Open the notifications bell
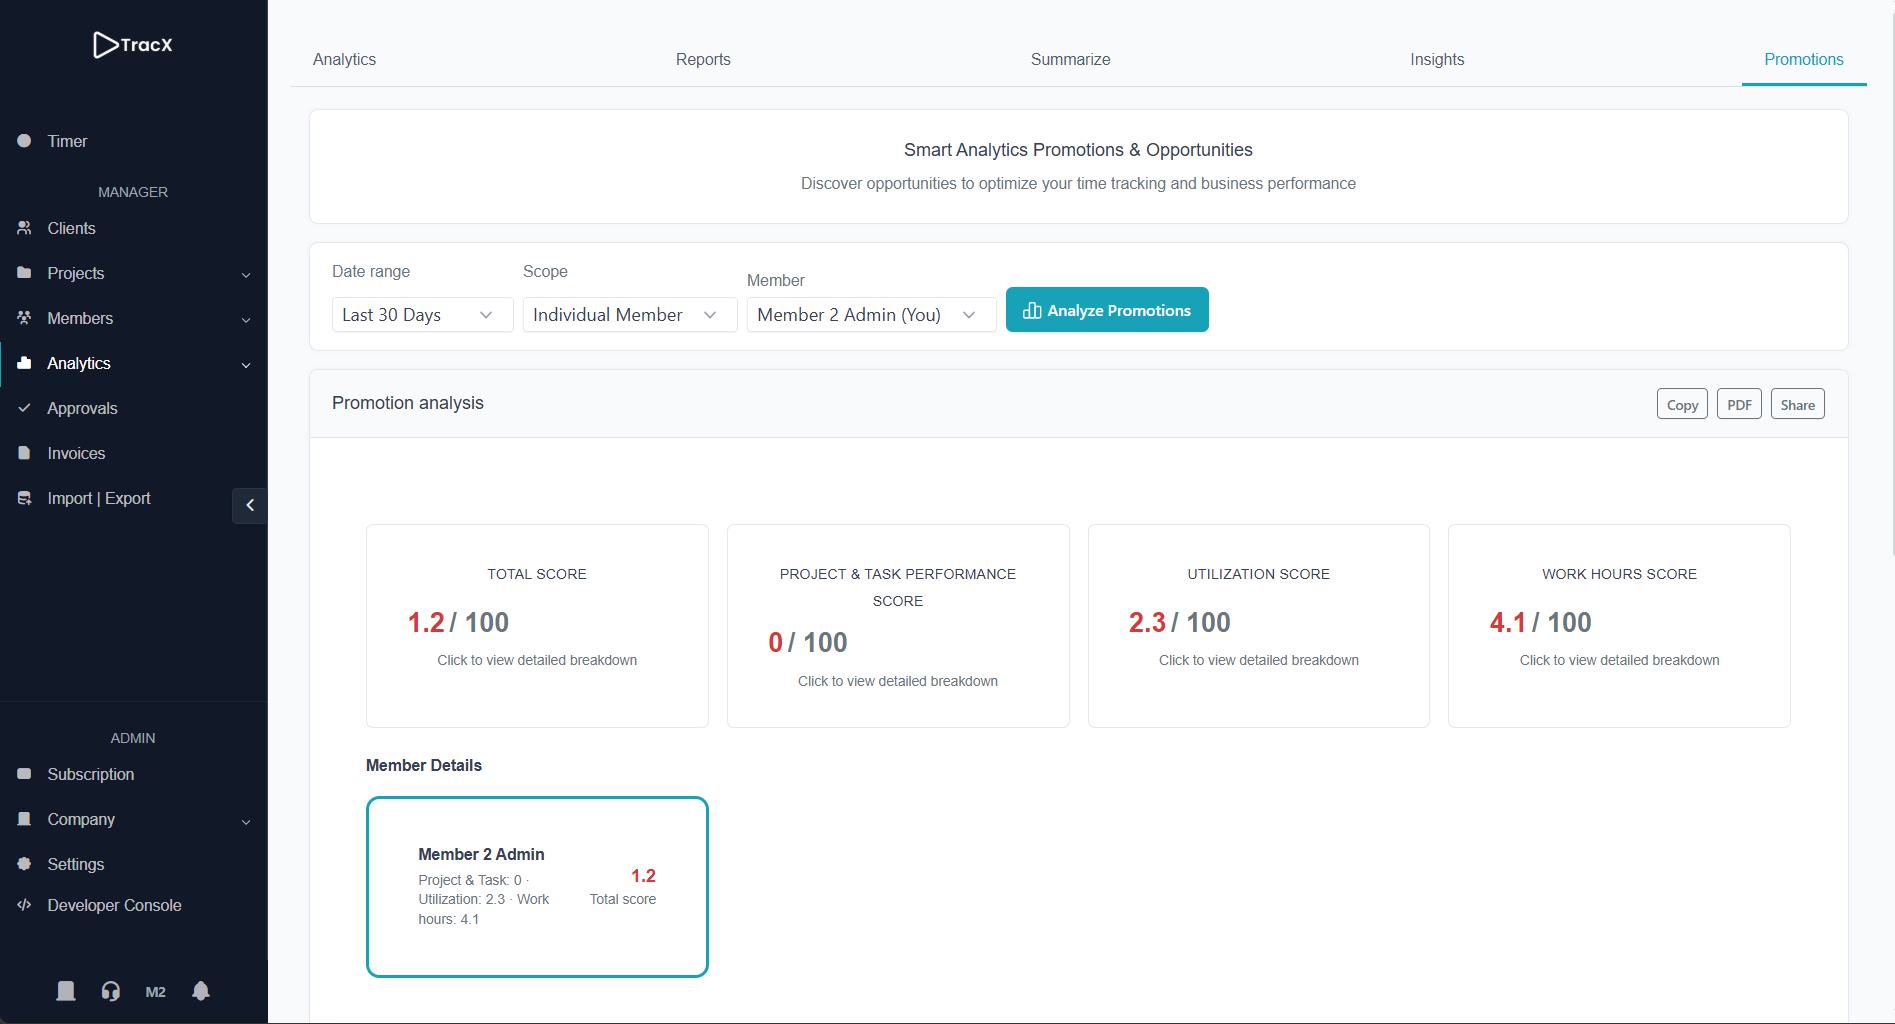This screenshot has width=1895, height=1024. pos(201,991)
